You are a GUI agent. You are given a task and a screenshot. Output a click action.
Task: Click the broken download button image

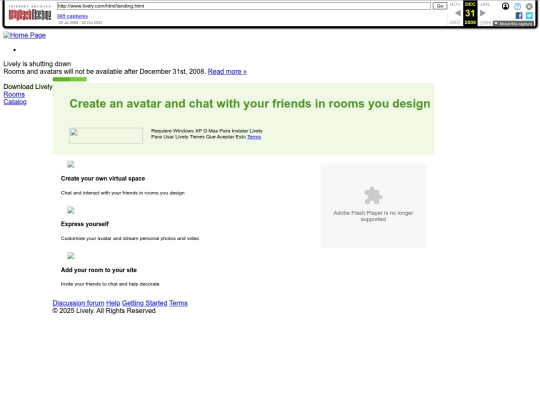click(106, 136)
